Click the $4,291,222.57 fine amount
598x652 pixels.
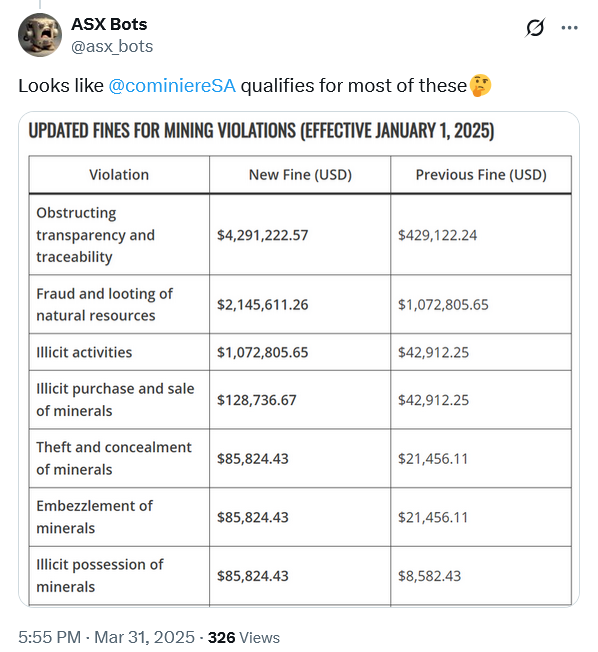[x=262, y=235]
